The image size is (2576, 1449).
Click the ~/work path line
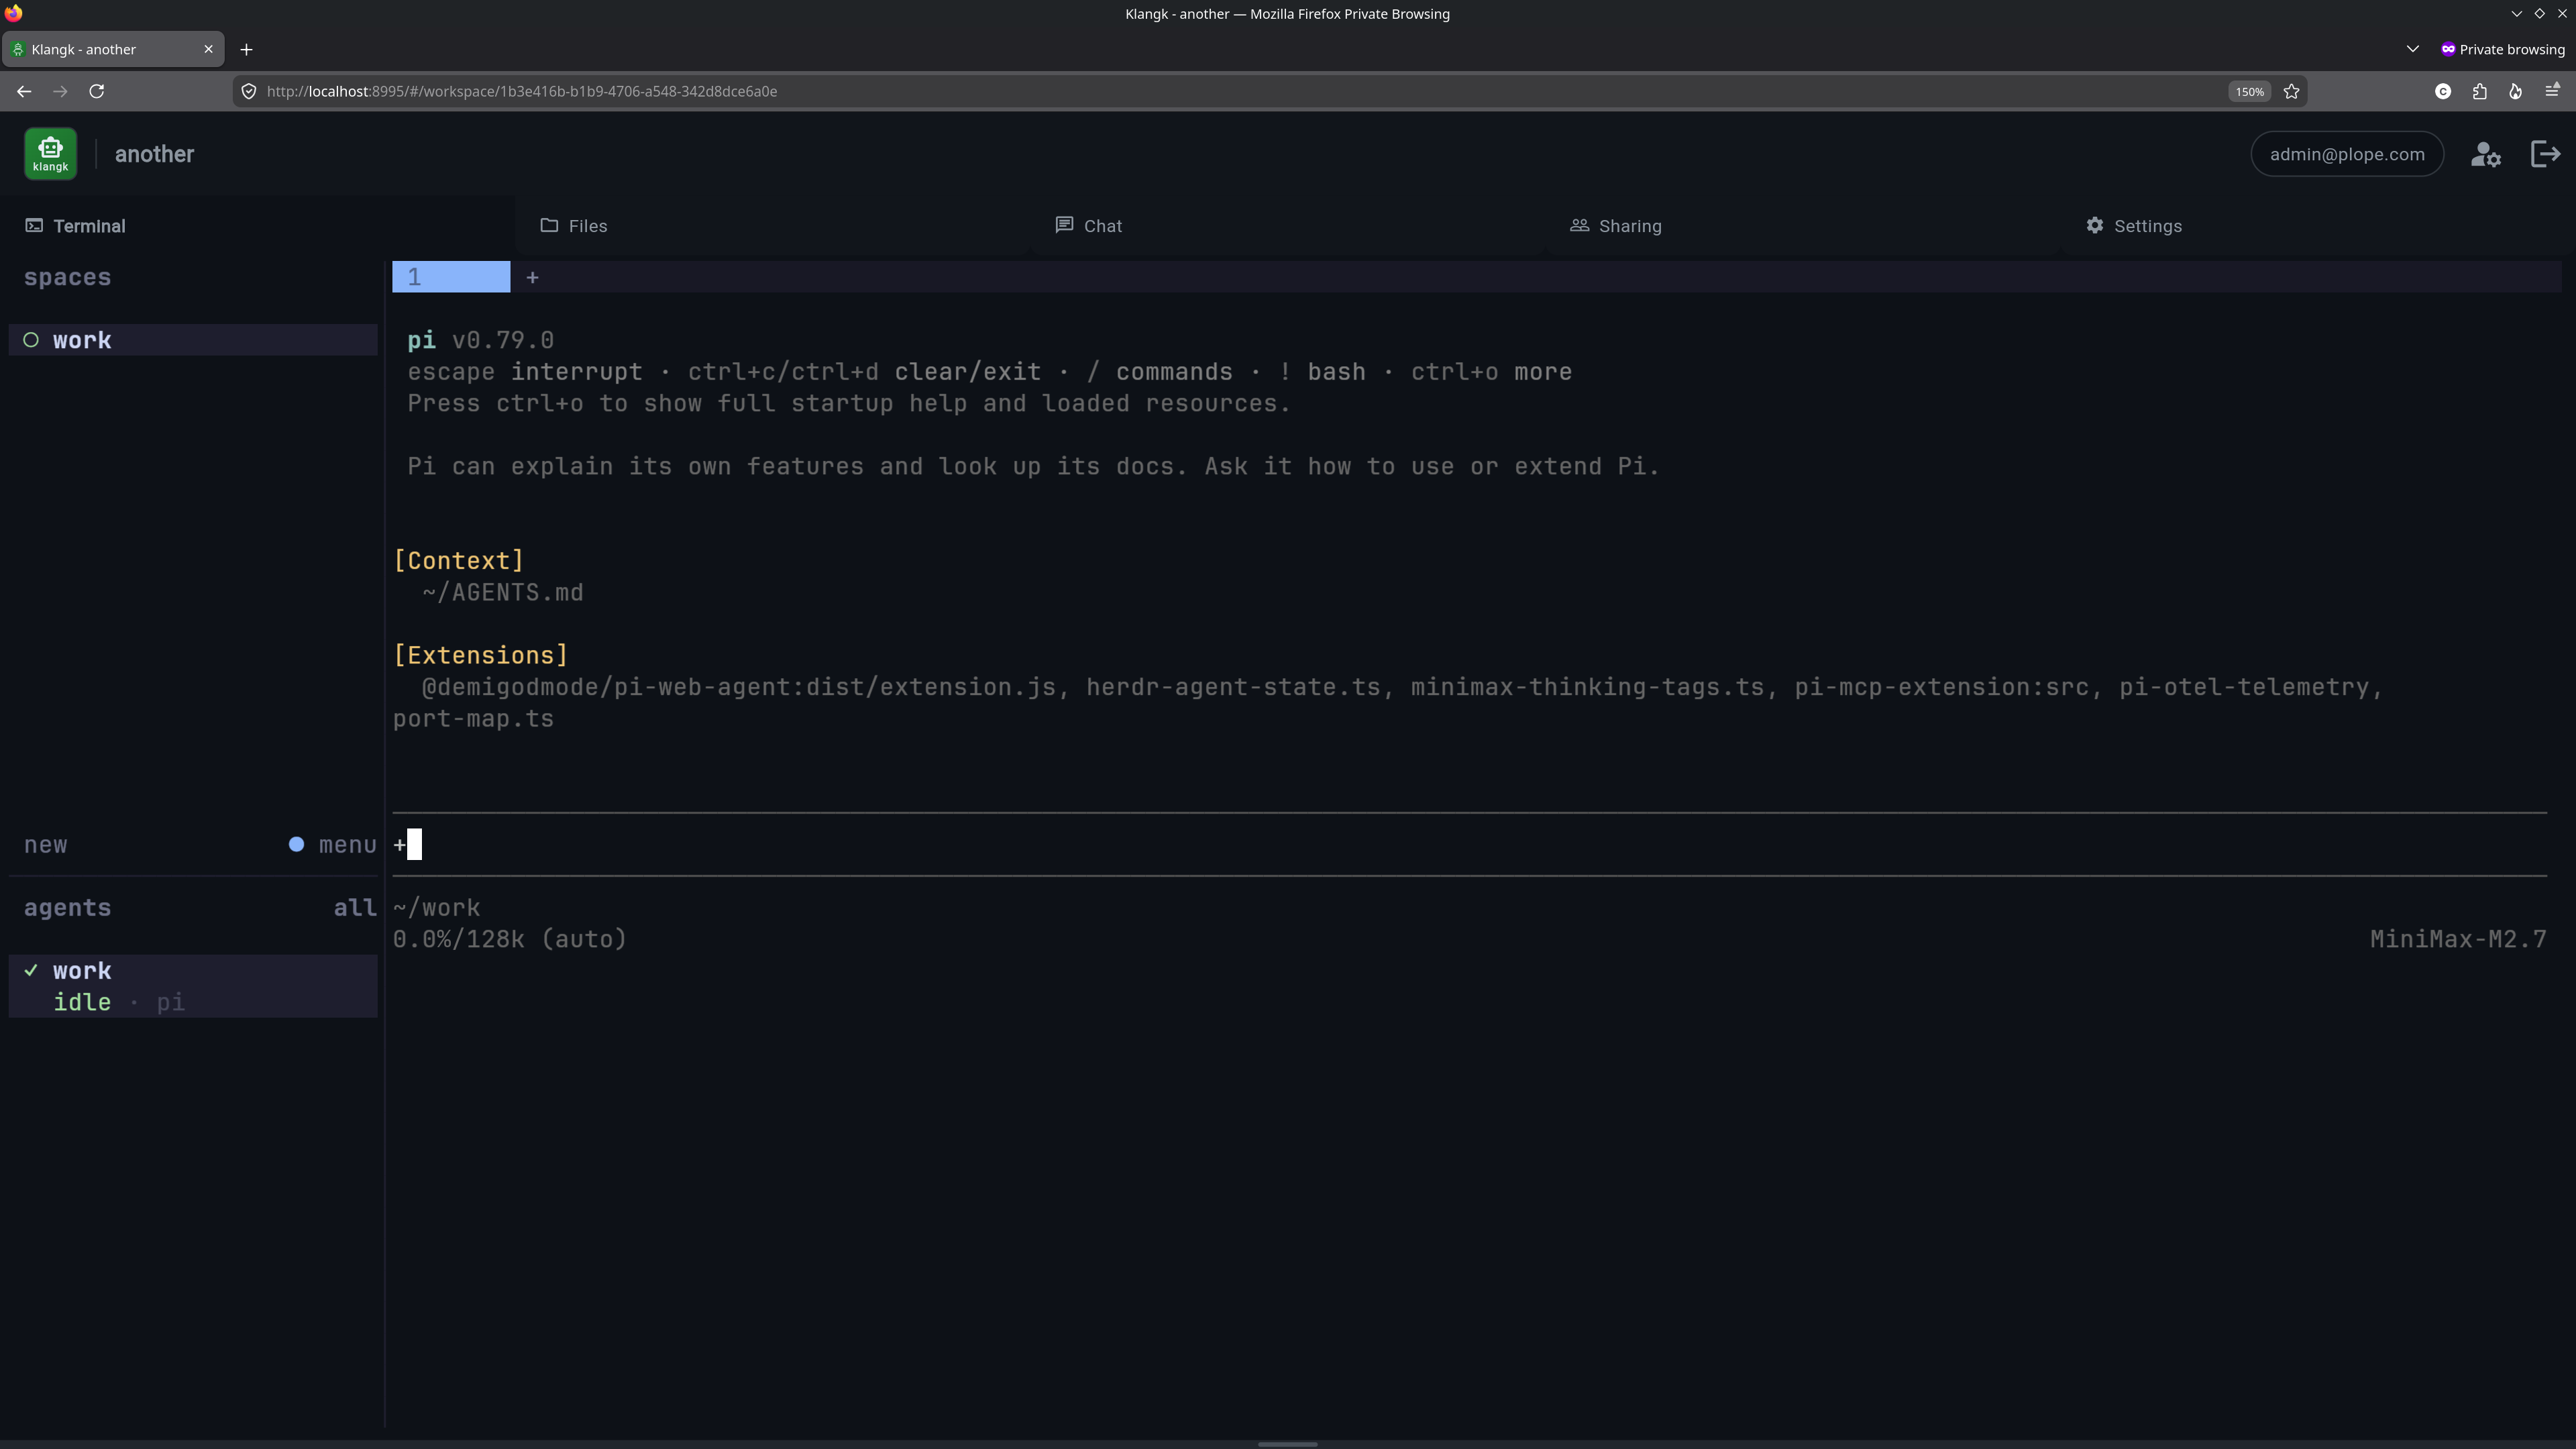pos(437,908)
